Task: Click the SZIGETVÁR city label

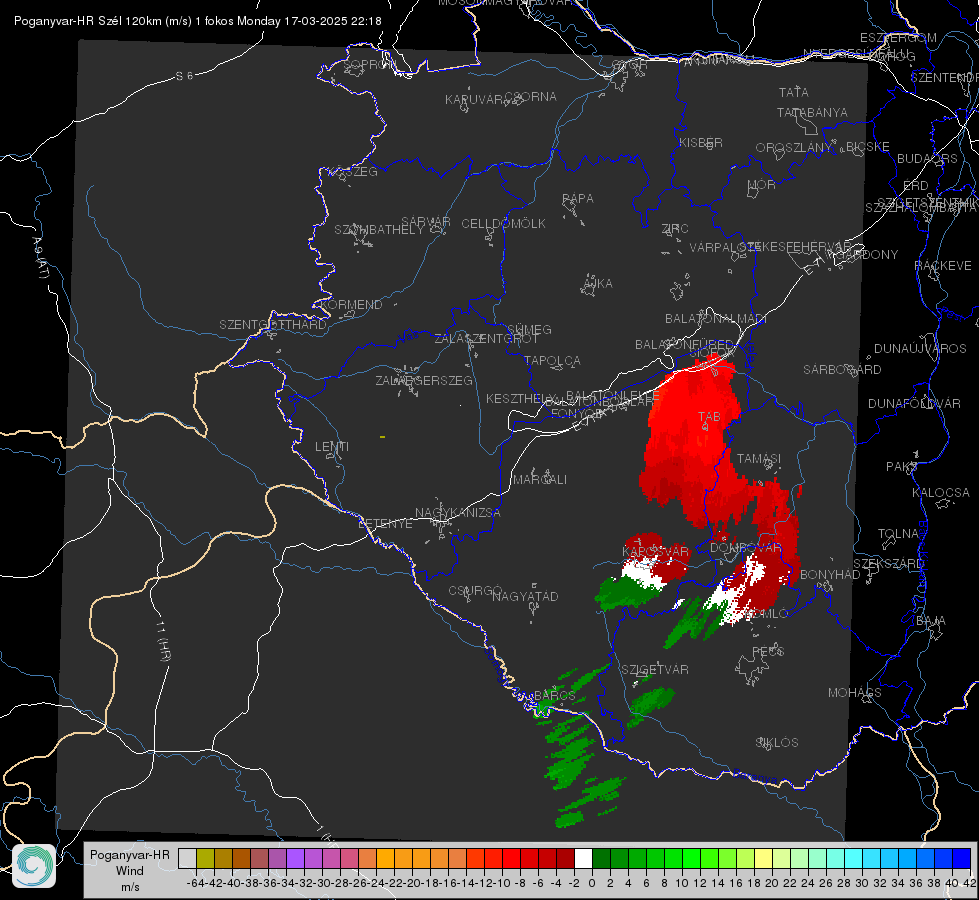Action: click(655, 670)
